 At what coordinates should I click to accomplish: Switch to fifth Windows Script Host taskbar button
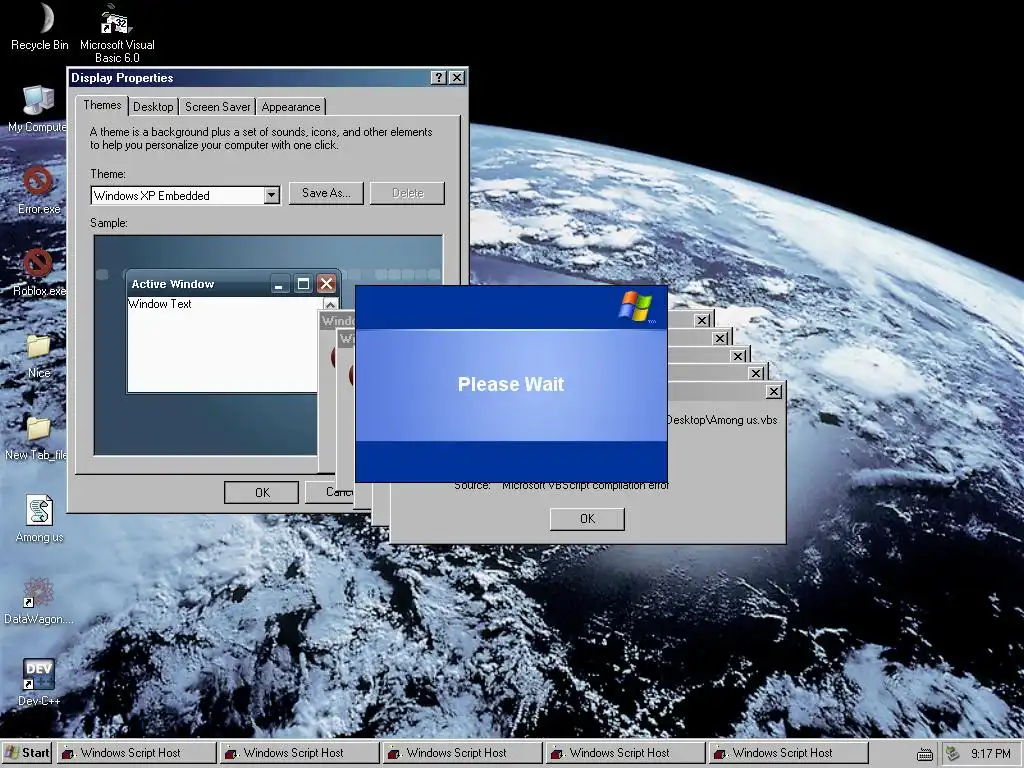(788, 753)
